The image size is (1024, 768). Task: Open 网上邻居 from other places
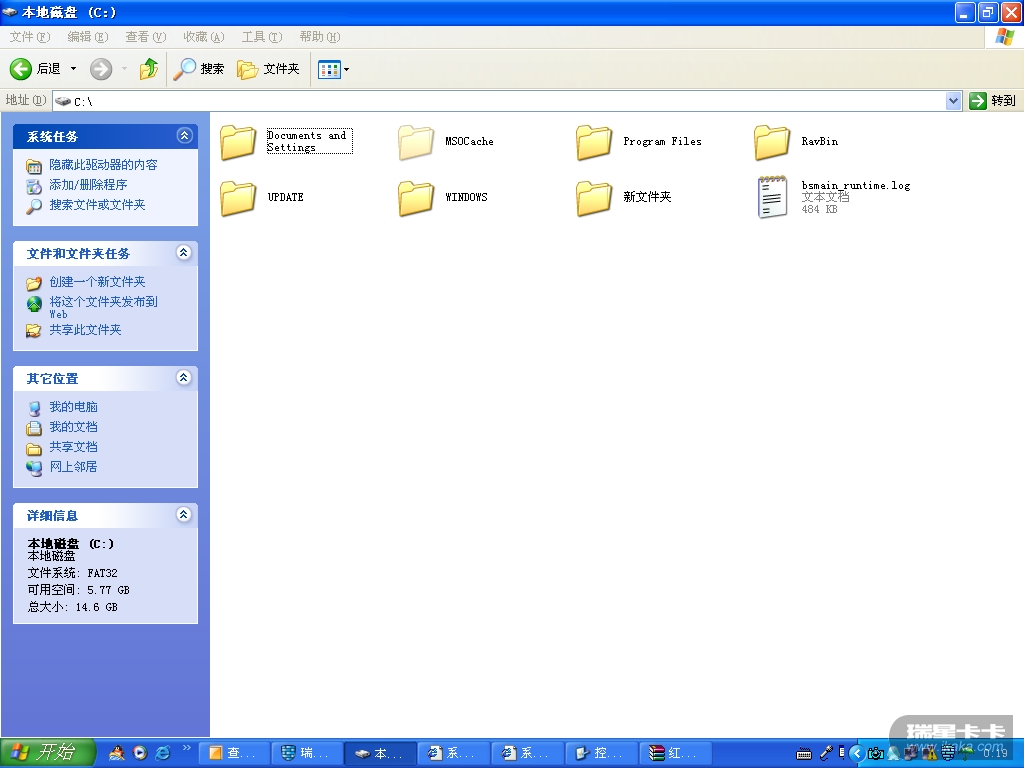(73, 467)
